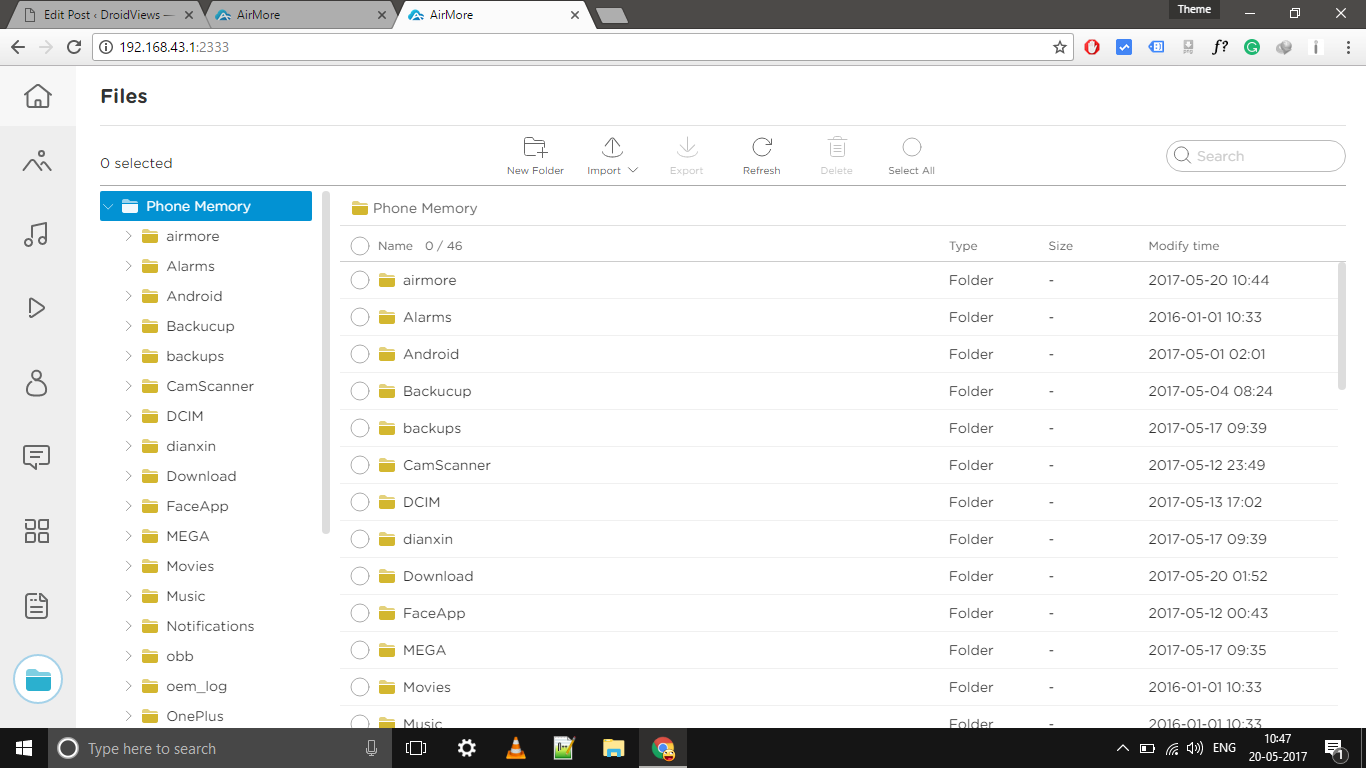Expand the DCIM tree node
The image size is (1366, 768).
(x=129, y=416)
